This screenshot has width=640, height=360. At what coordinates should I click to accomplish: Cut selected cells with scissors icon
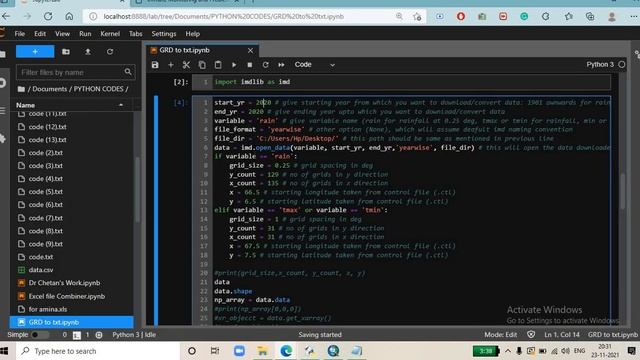coord(186,65)
